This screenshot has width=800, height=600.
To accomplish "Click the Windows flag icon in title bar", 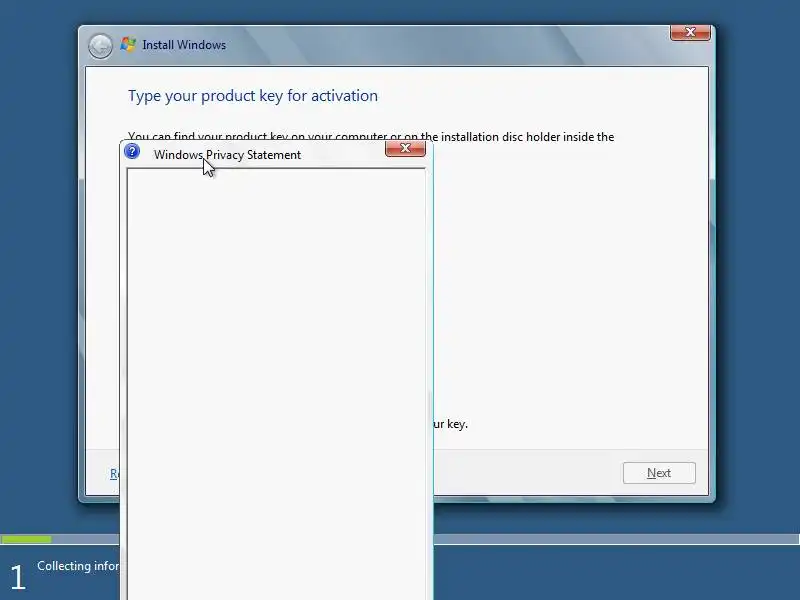I will (128, 44).
